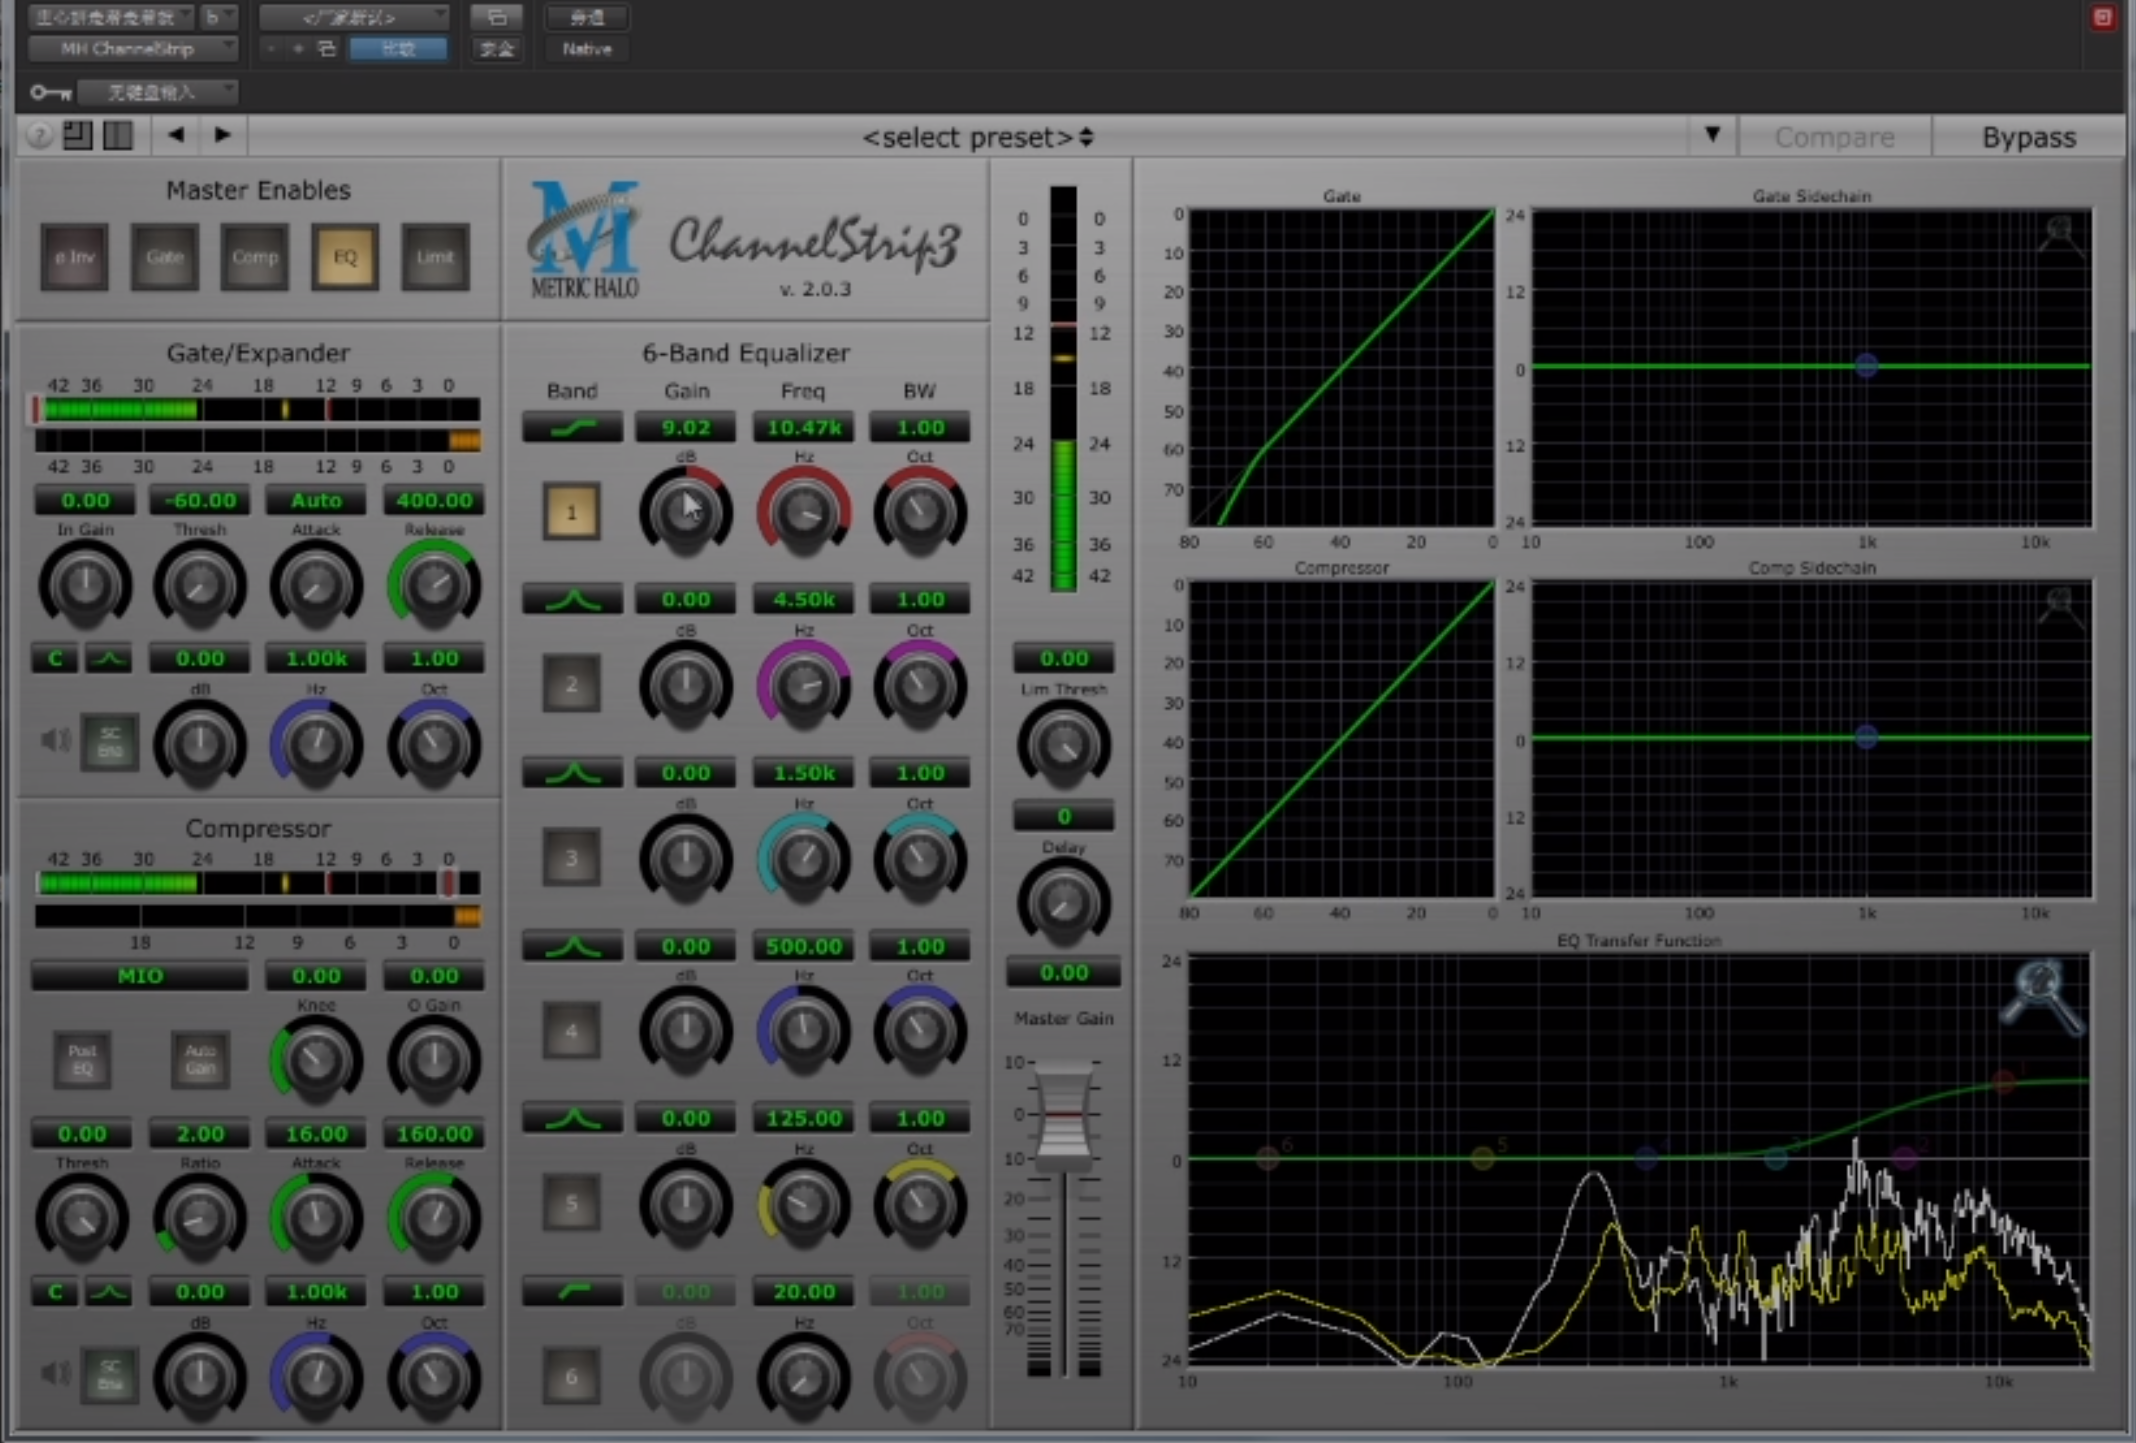Enable the Limit master enable button
This screenshot has height=1443, width=2136.
(434, 257)
